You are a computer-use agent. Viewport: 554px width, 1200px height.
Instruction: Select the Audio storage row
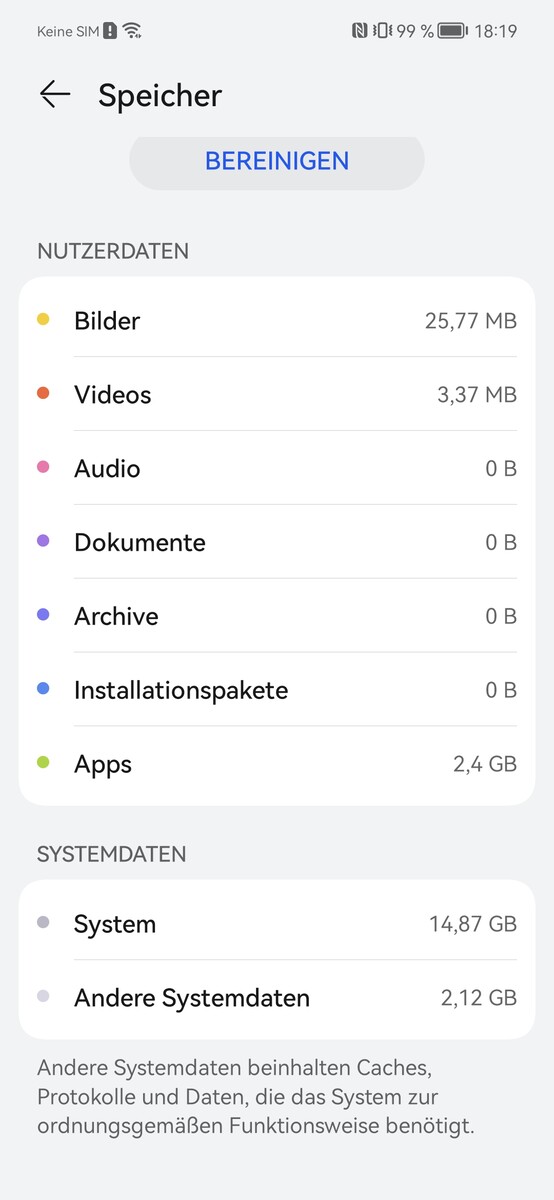(x=277, y=468)
